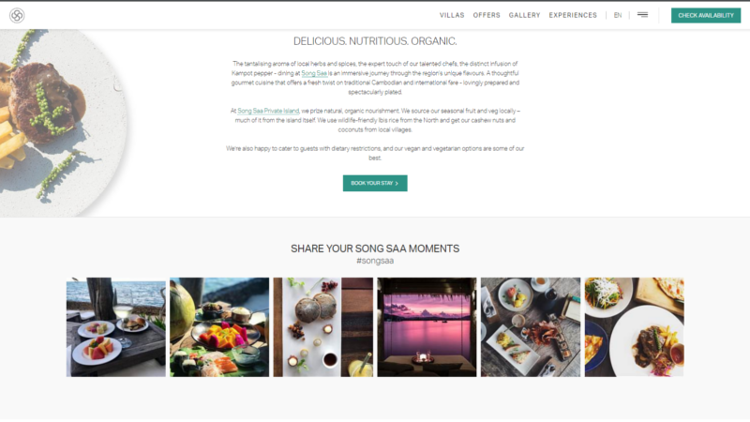The height and width of the screenshot is (422, 750).
Task: Open the fruit plates by sea photo
Action: coord(116,327)
